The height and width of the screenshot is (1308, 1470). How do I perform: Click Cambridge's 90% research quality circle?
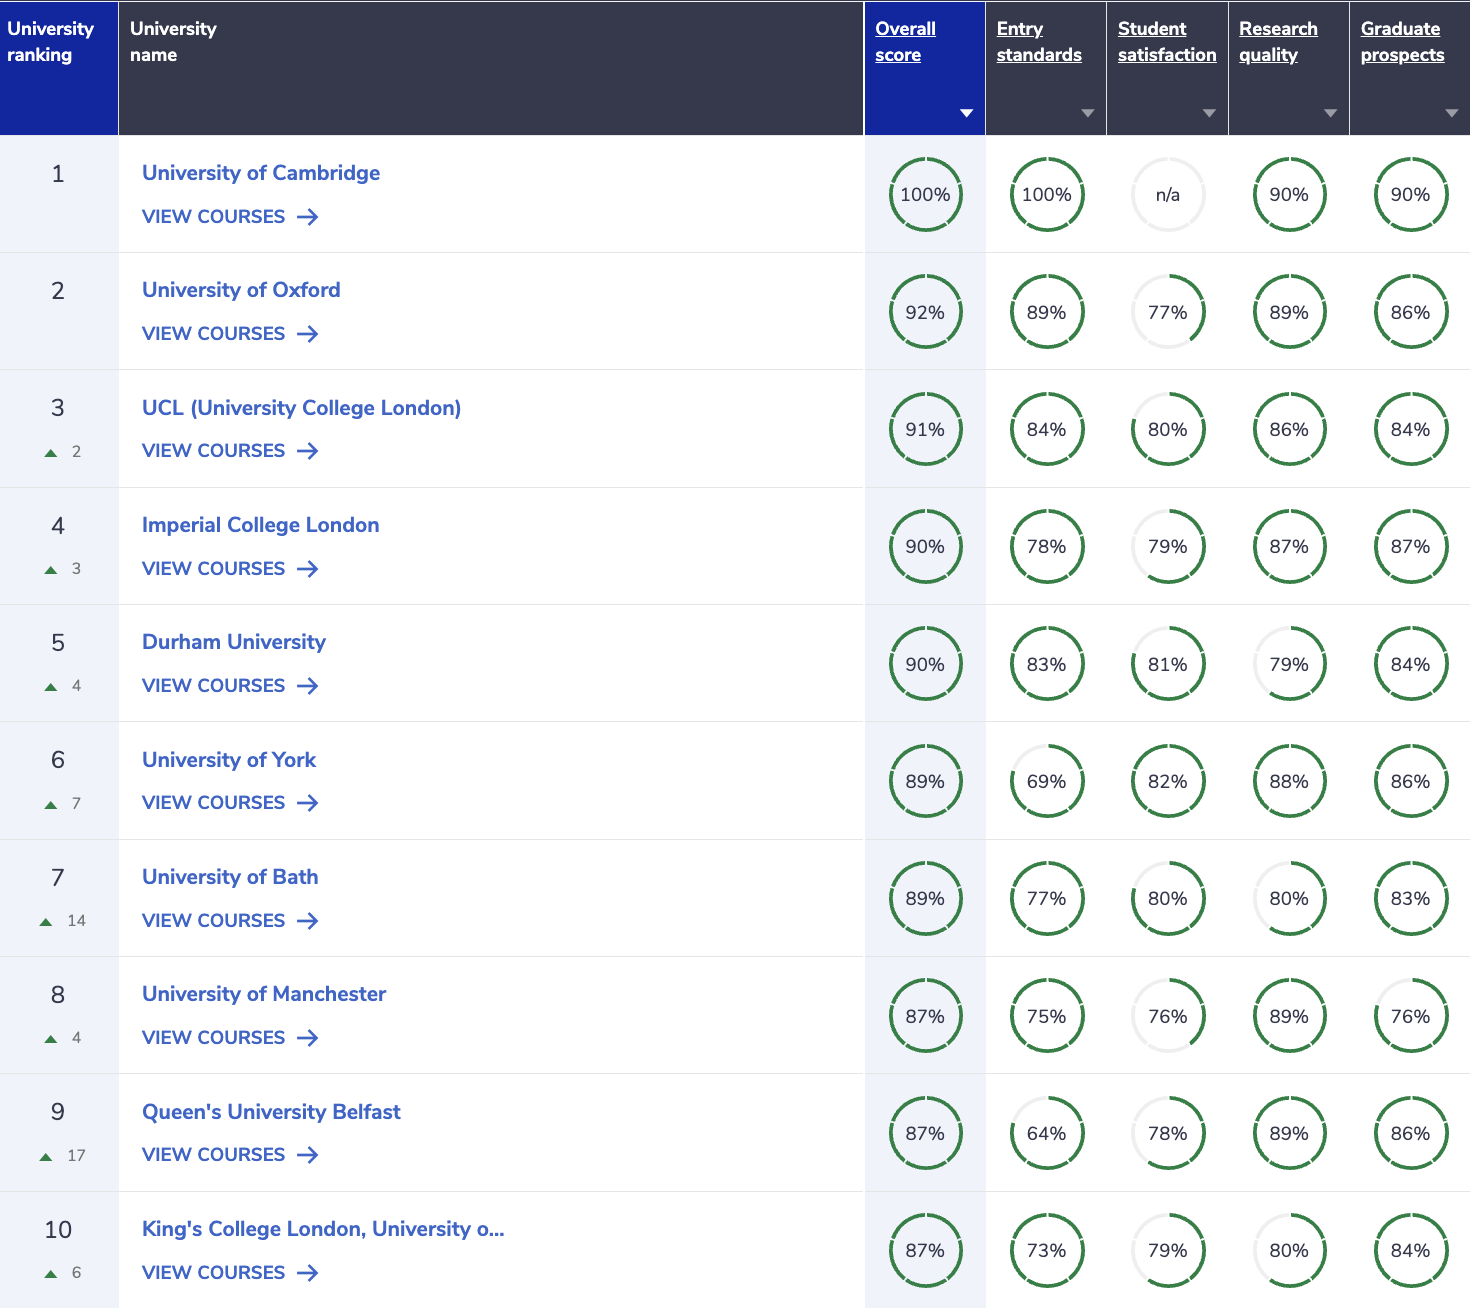pos(1290,194)
